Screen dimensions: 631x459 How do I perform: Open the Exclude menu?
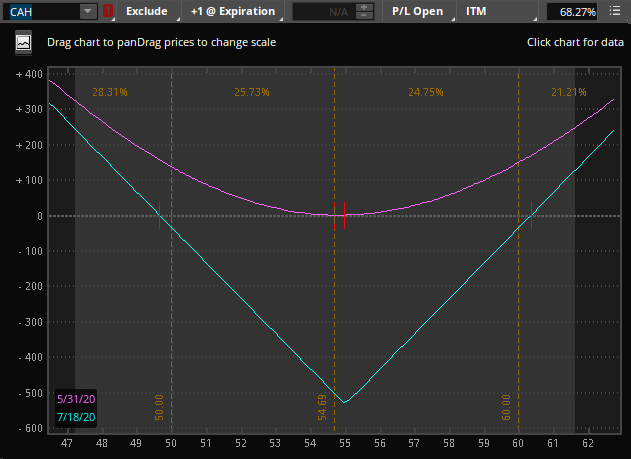pos(146,12)
